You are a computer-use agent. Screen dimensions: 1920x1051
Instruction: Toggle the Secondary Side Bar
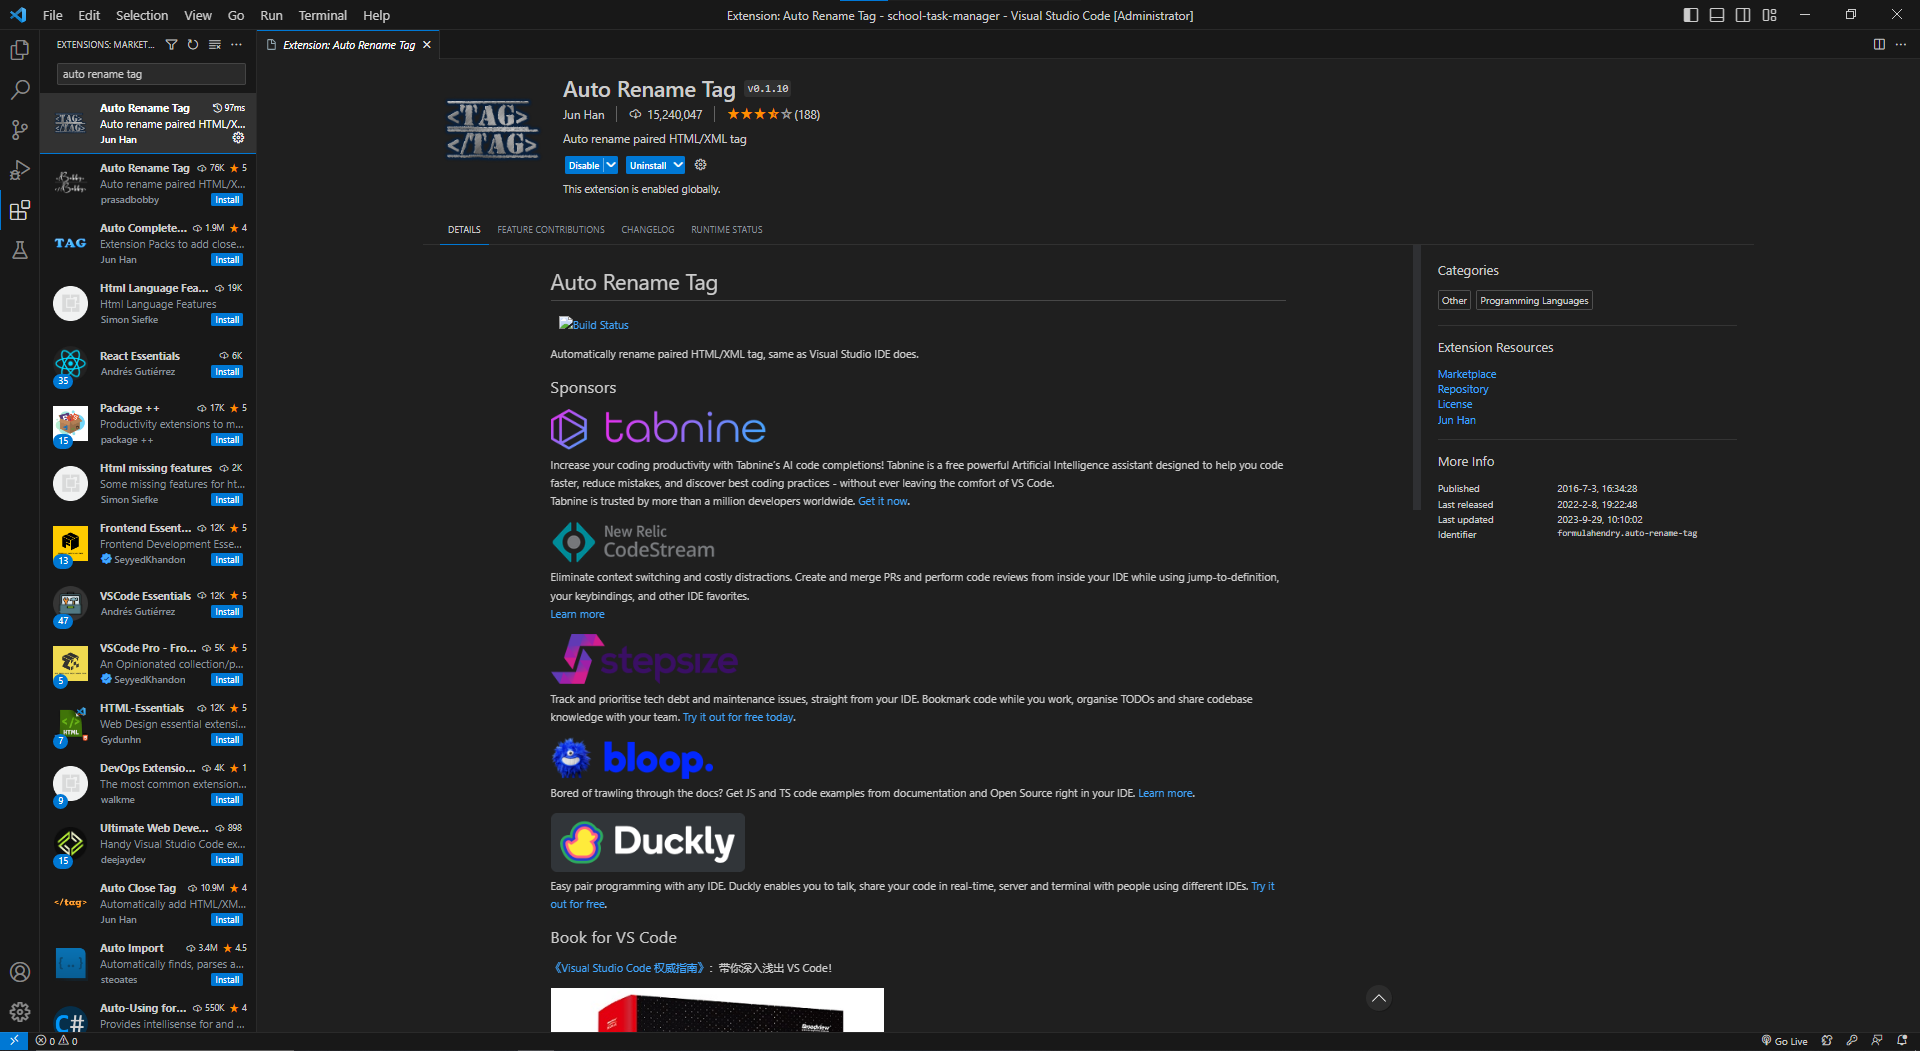(1743, 15)
